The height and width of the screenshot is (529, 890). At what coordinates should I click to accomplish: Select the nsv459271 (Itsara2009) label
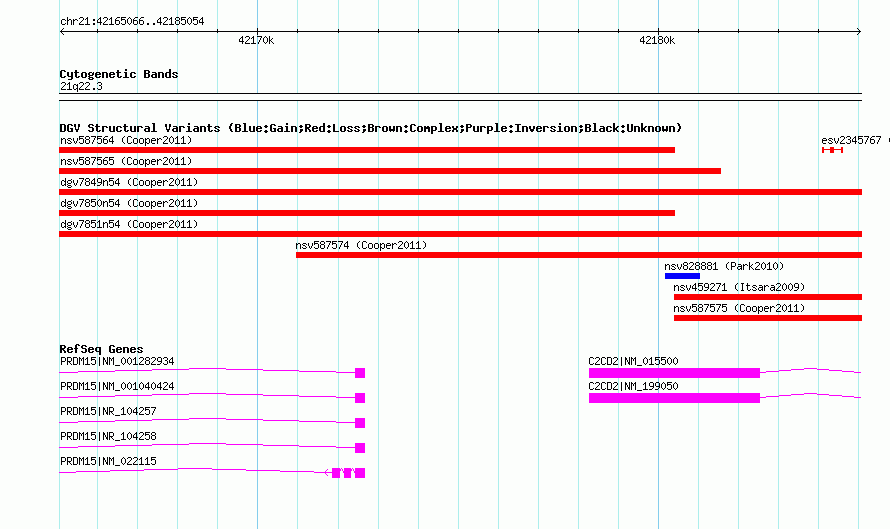tap(739, 287)
